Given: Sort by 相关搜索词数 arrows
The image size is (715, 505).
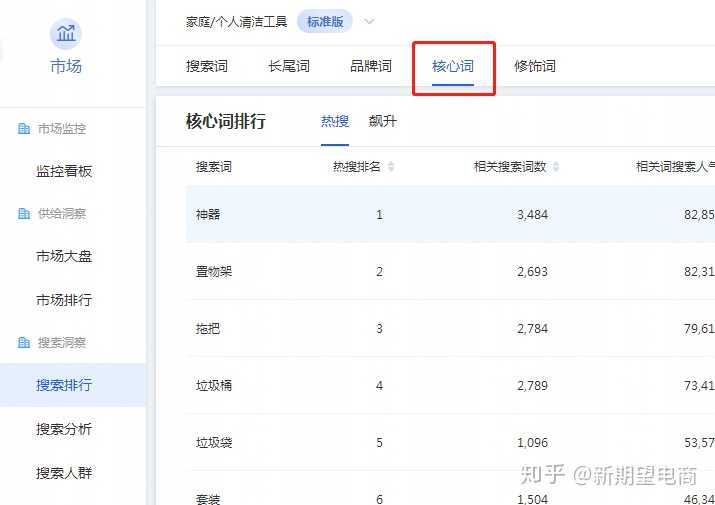Looking at the screenshot, I should coord(556,167).
